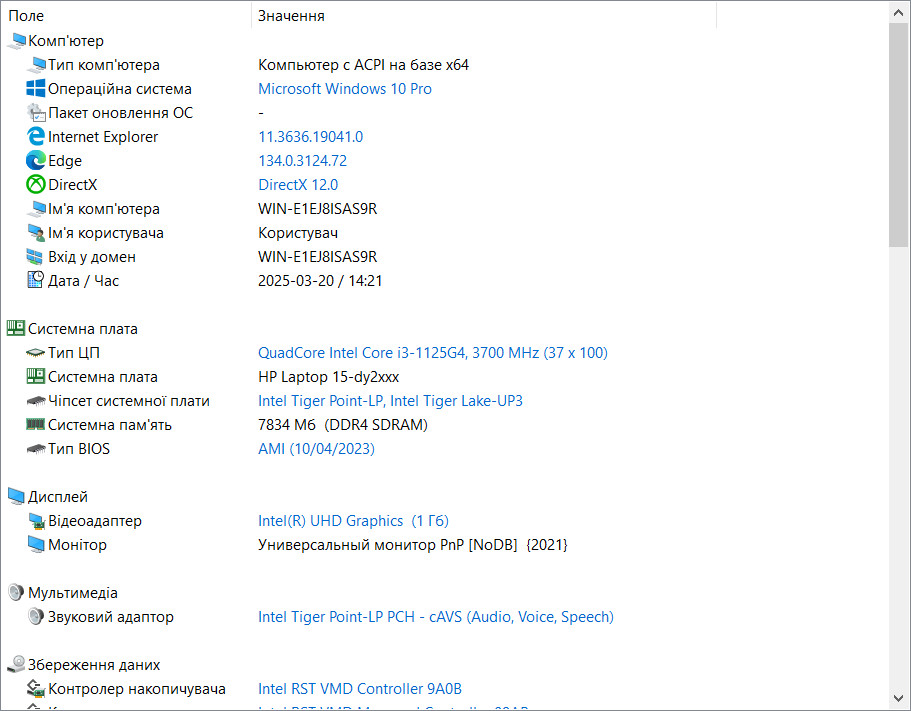Image resolution: width=911 pixels, height=711 pixels.
Task: Select the Мультимедіа group label
Action: (73, 592)
